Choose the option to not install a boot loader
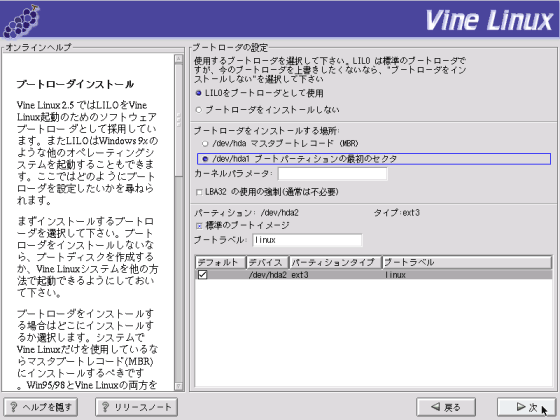The width and height of the screenshot is (560, 420). click(x=199, y=110)
